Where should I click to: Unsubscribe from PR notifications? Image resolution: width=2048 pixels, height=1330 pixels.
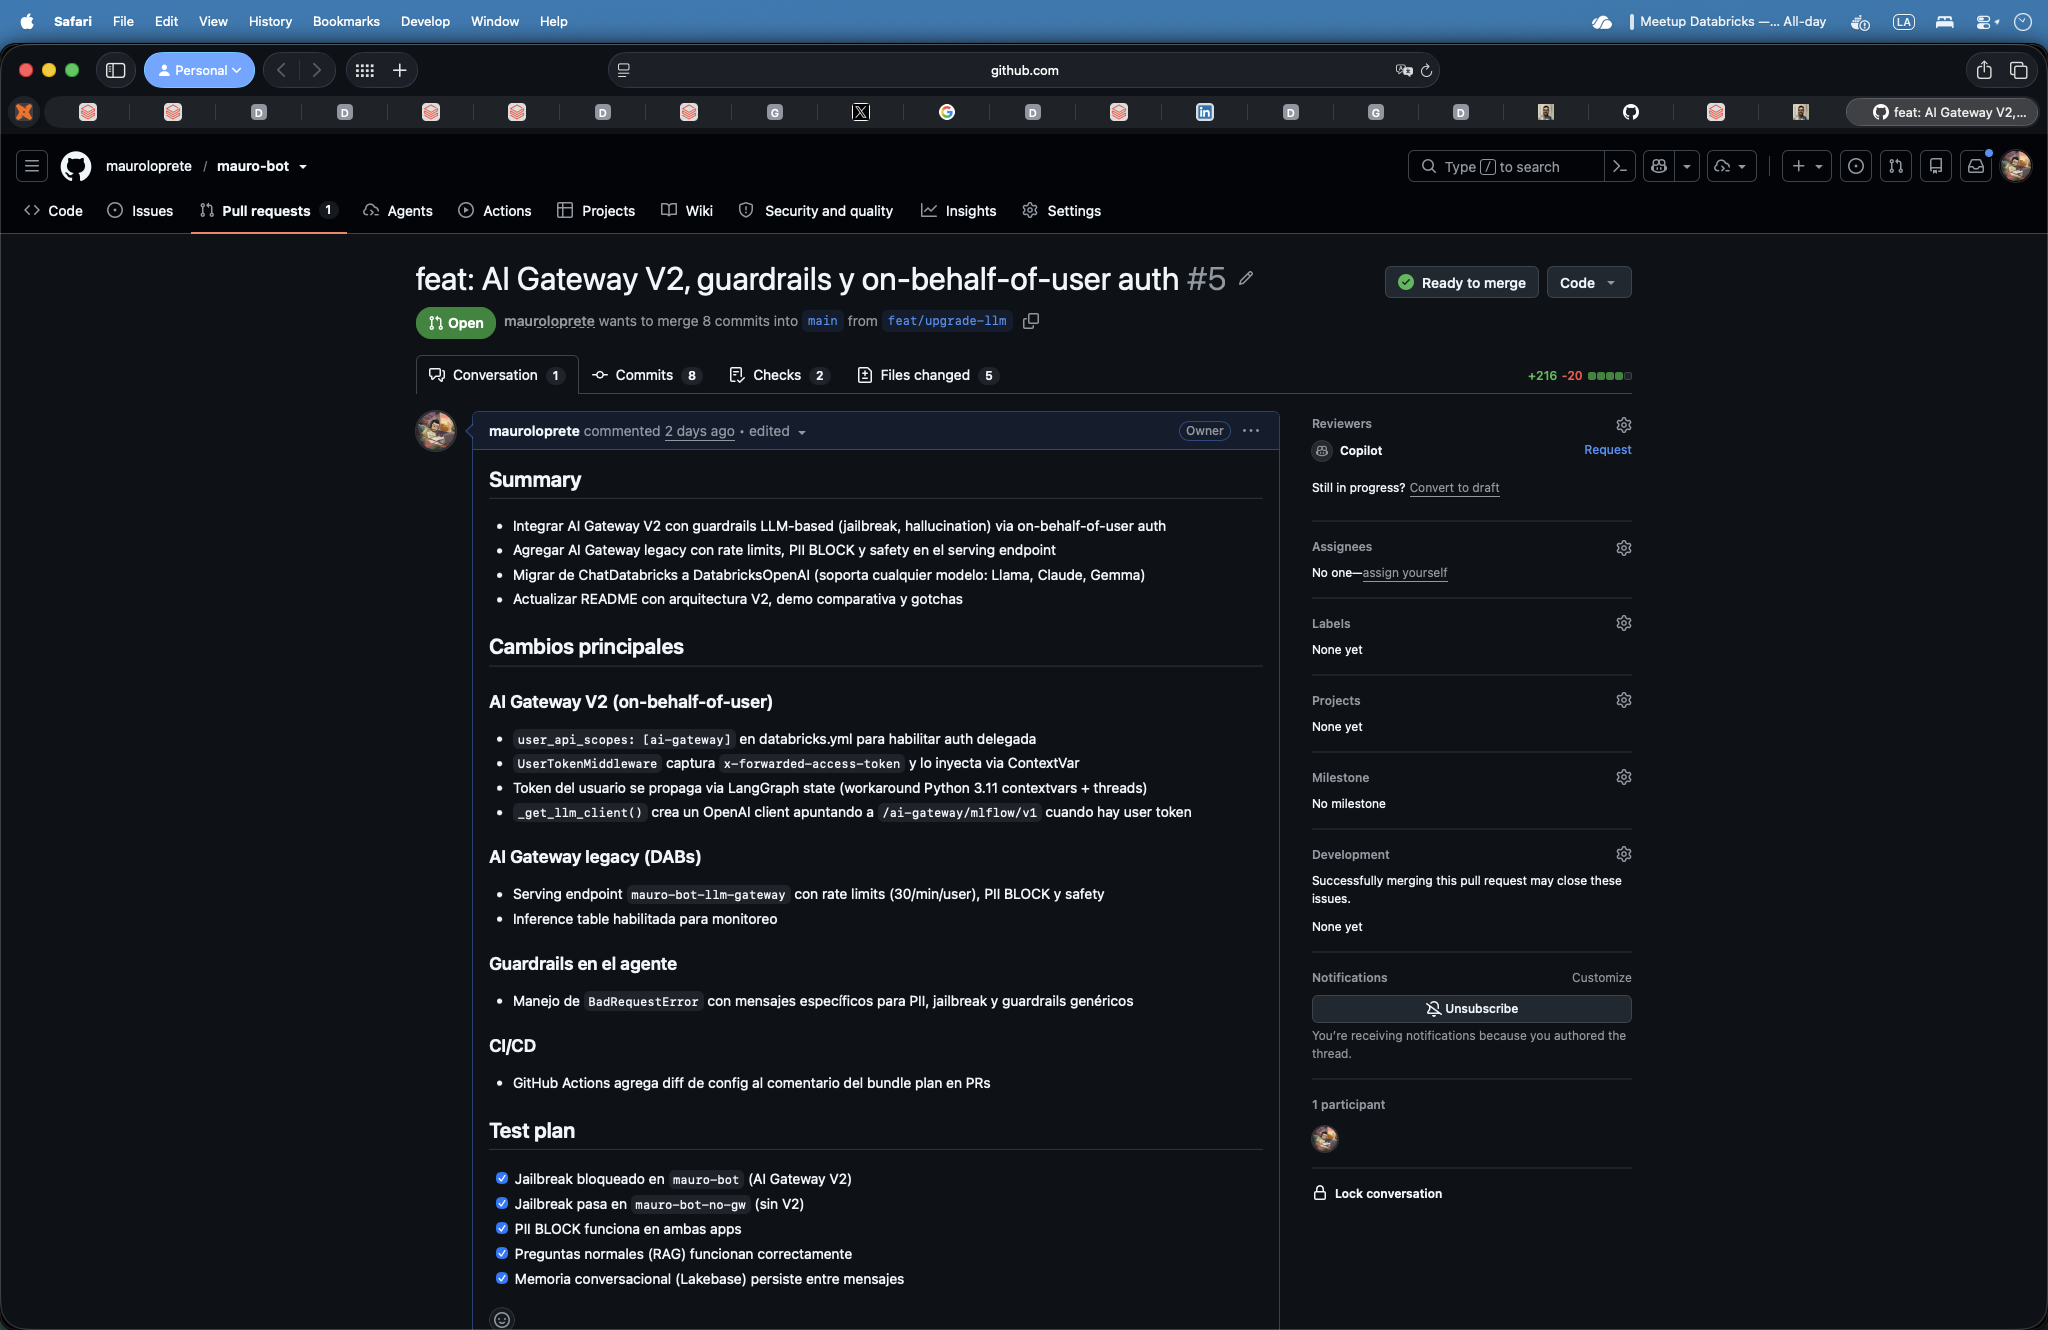(1471, 1008)
